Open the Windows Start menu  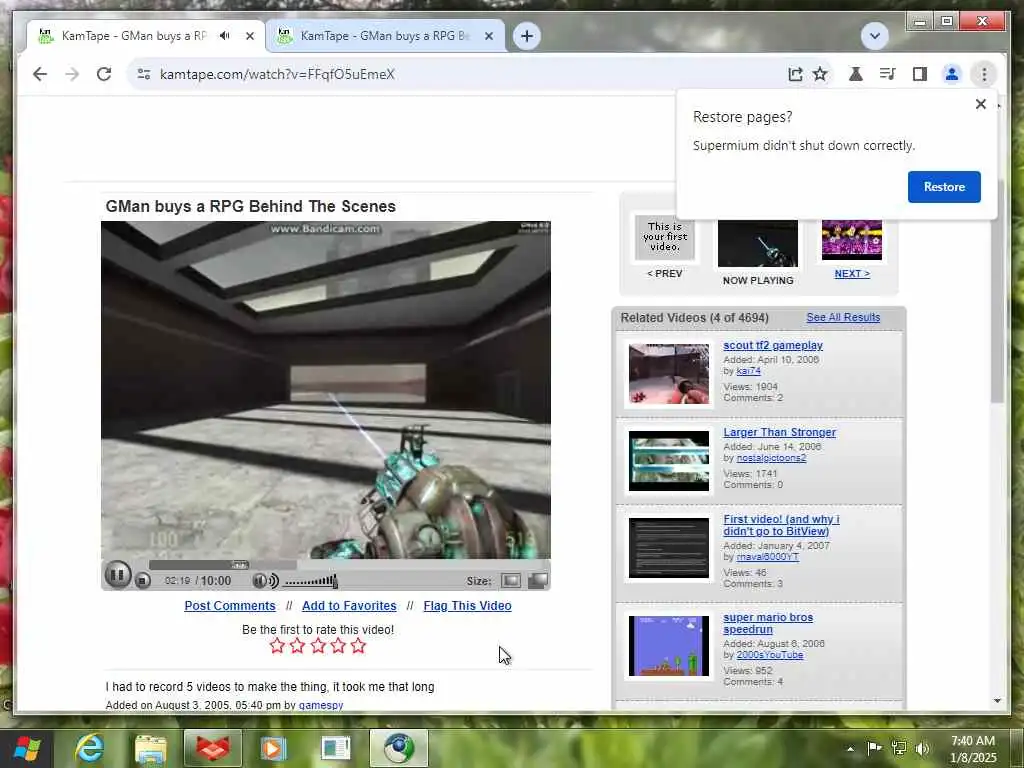pyautogui.click(x=27, y=748)
